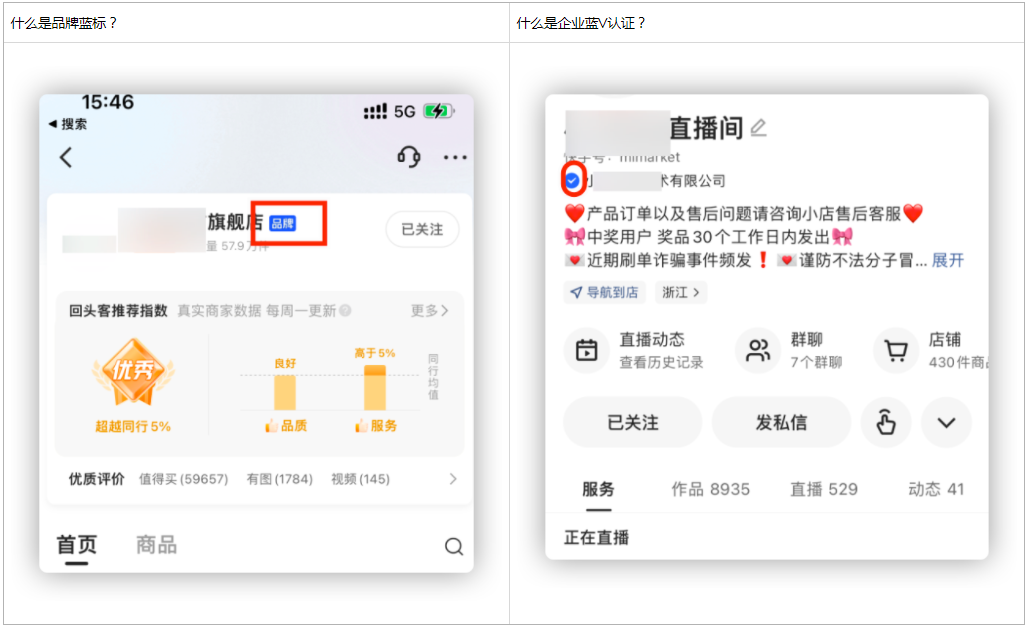
Task: Expand the down-chevron circle button
Action: point(946,422)
